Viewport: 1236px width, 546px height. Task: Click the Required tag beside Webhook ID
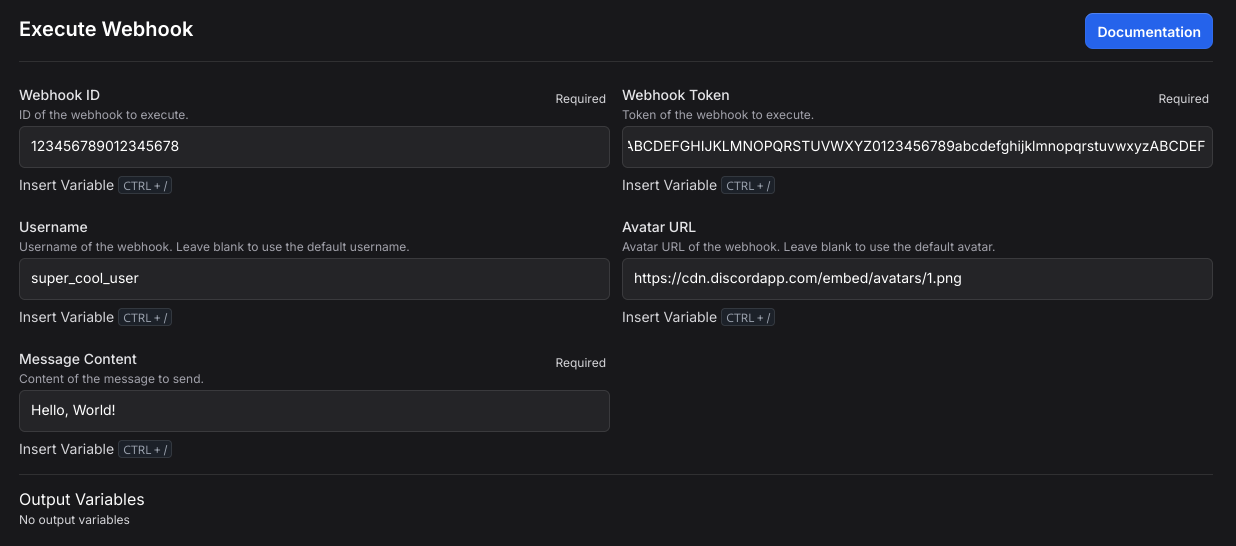click(581, 99)
